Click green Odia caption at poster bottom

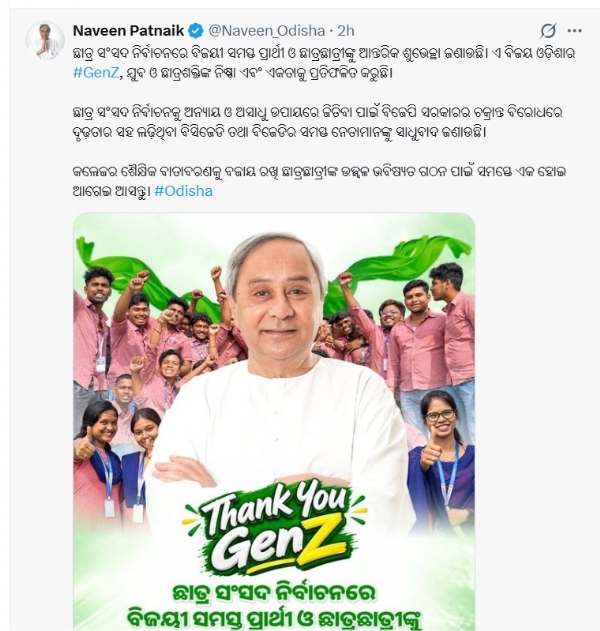click(x=274, y=606)
